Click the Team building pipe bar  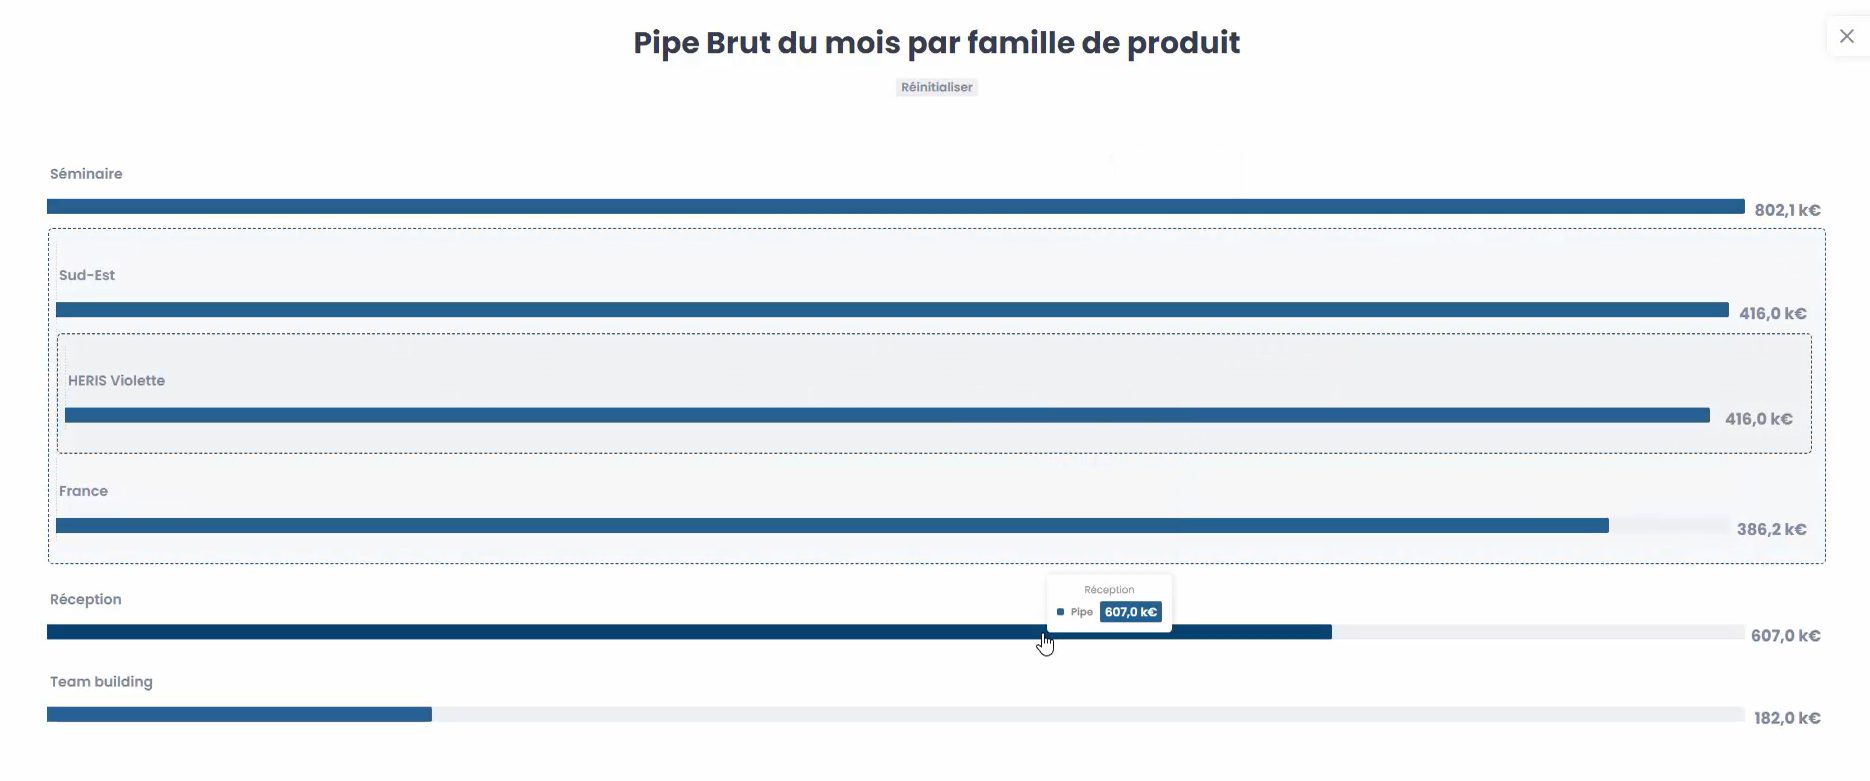pos(239,715)
